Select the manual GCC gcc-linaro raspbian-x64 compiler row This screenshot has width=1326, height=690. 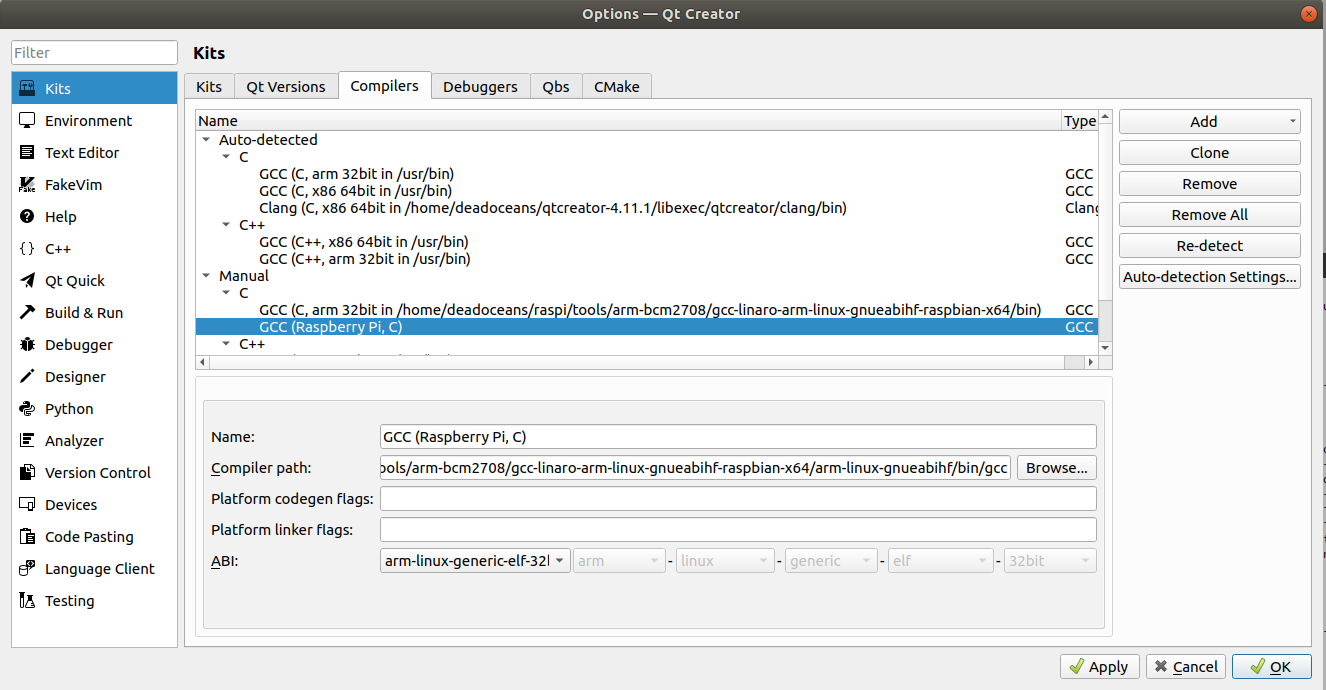pos(646,310)
